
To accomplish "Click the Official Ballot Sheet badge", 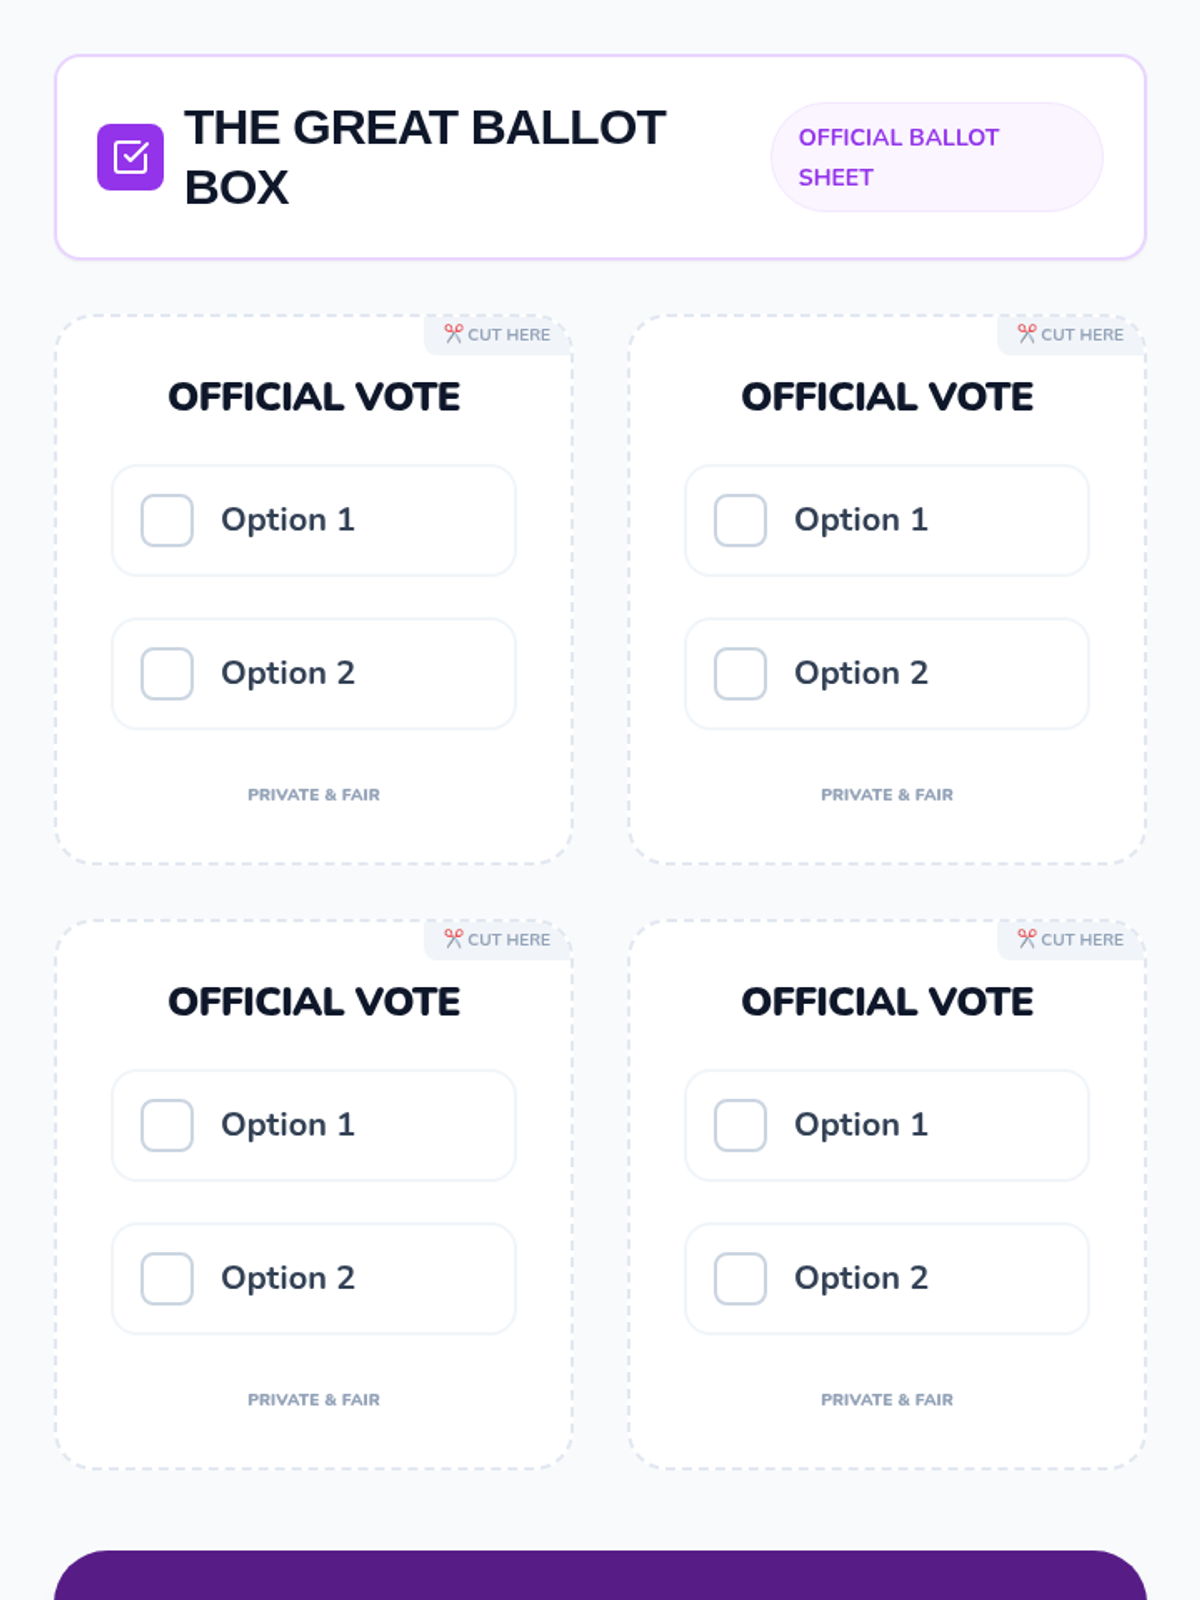I will [x=936, y=157].
